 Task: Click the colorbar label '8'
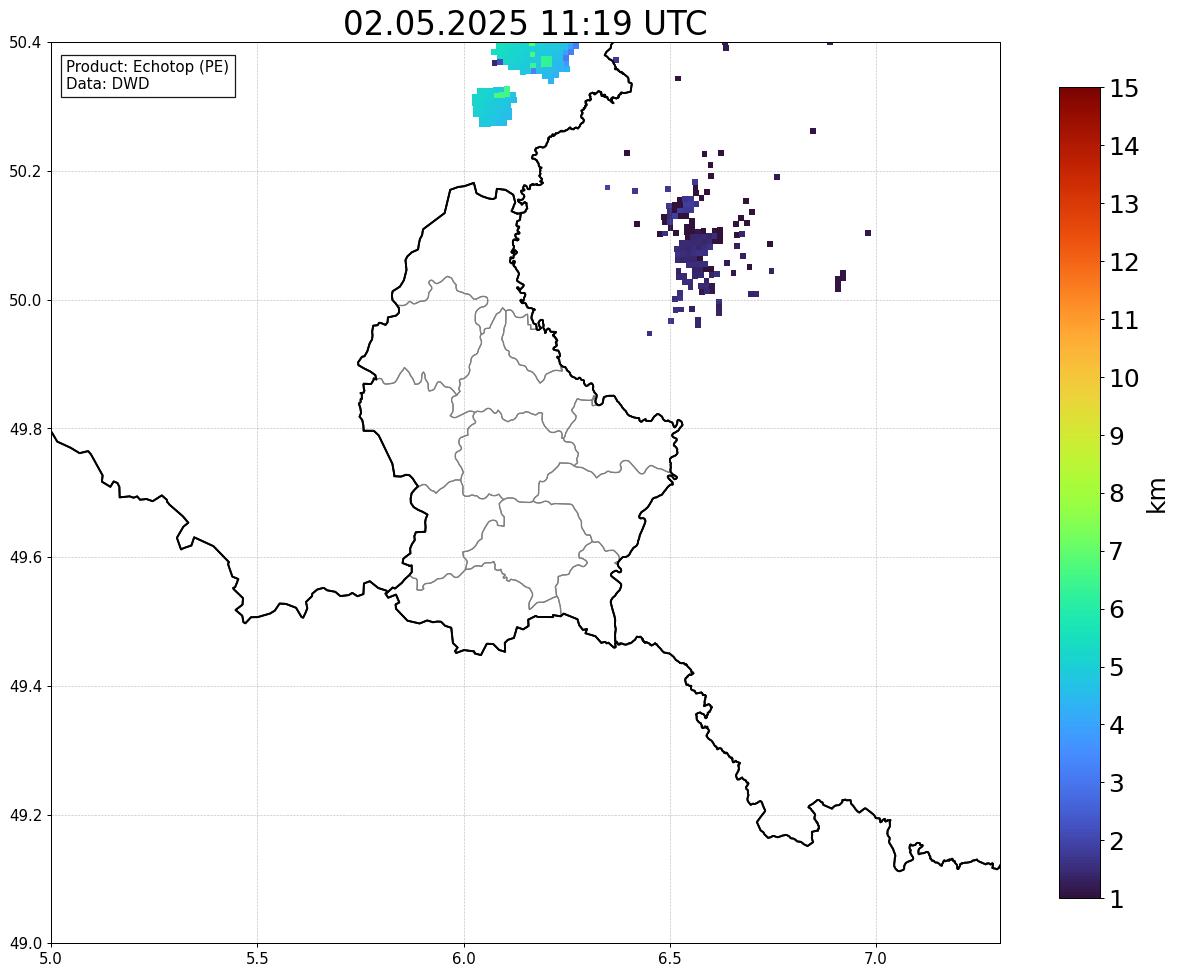pos(1117,494)
